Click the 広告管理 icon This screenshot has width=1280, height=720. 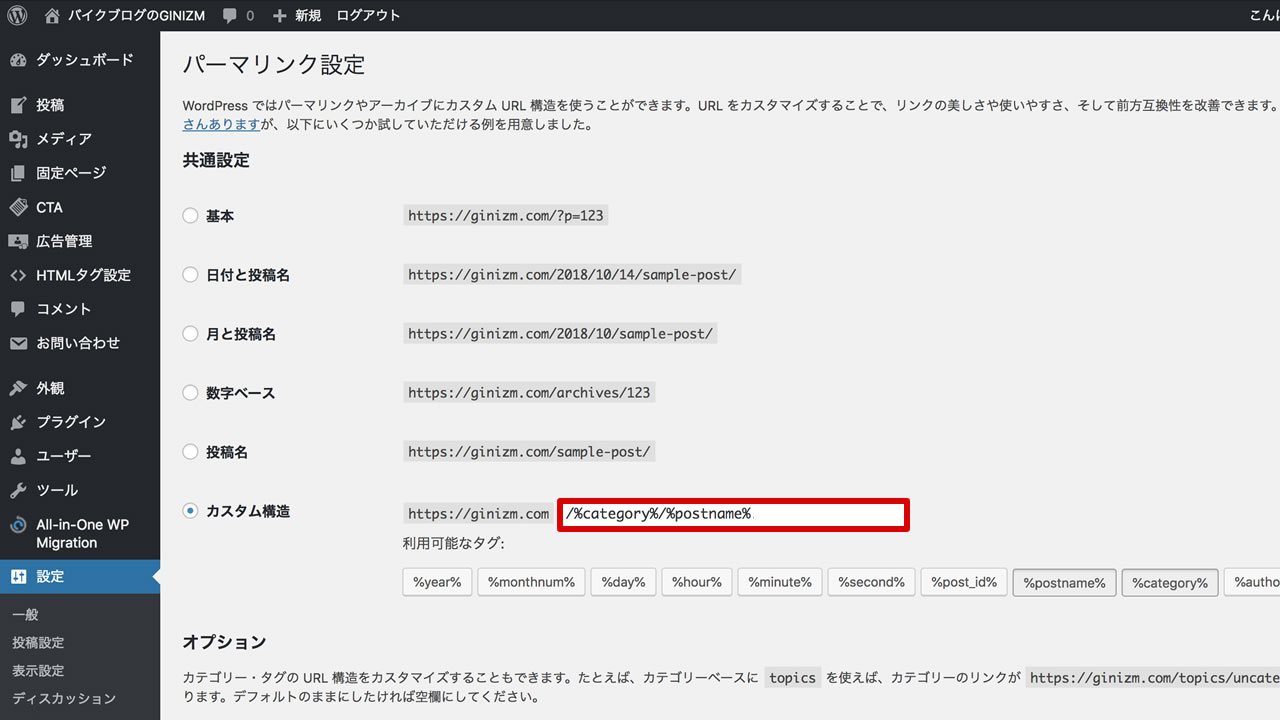pyautogui.click(x=18, y=241)
